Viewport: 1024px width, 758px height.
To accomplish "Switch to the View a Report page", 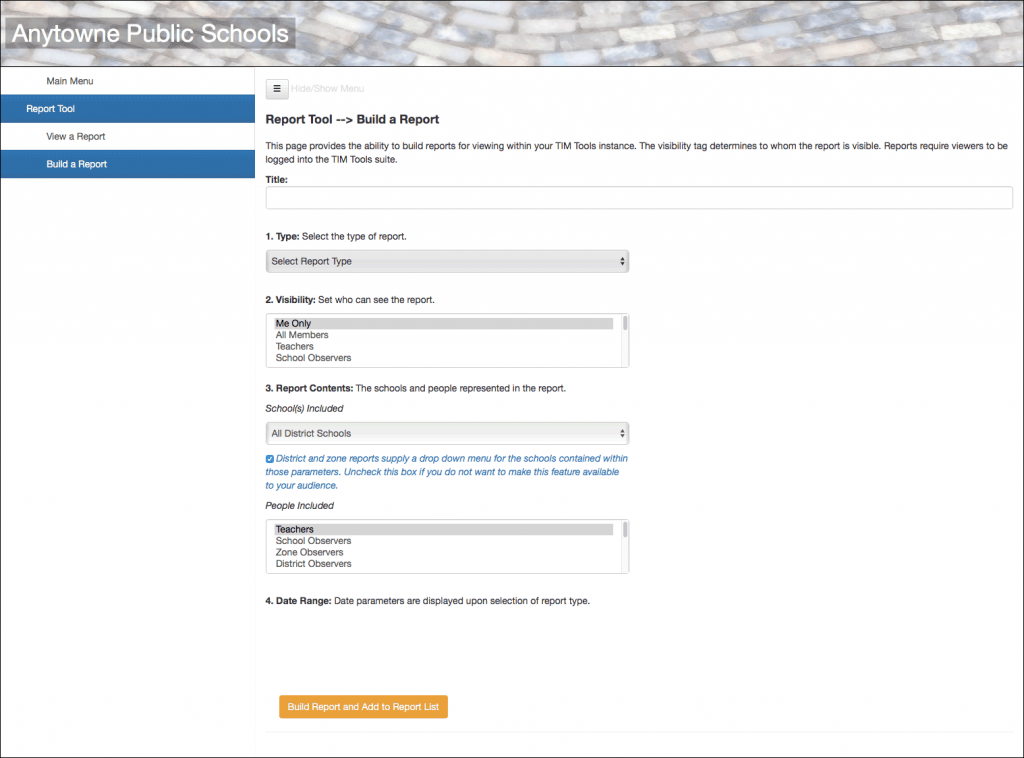I will [76, 135].
